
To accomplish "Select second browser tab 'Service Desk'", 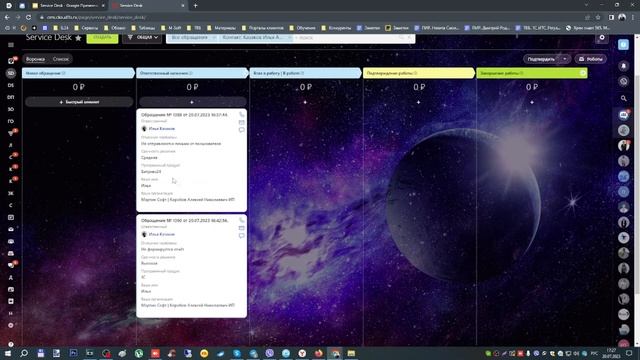I will pyautogui.click(x=148, y=6).
